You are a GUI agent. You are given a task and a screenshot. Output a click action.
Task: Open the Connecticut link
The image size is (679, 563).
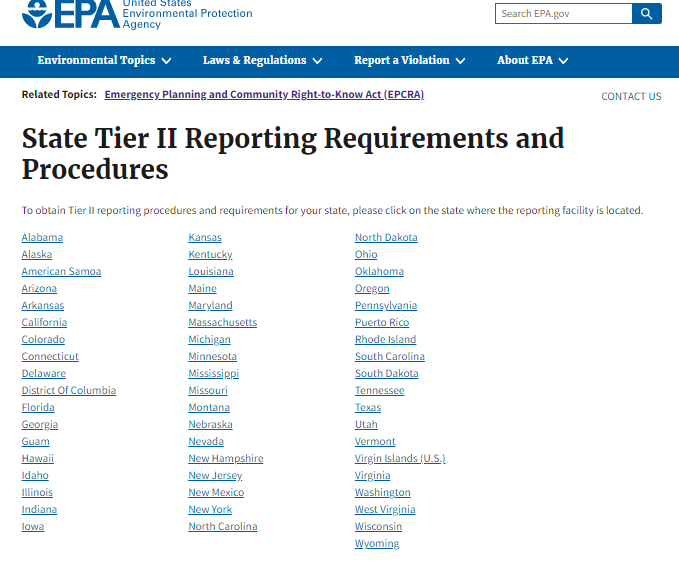click(50, 356)
